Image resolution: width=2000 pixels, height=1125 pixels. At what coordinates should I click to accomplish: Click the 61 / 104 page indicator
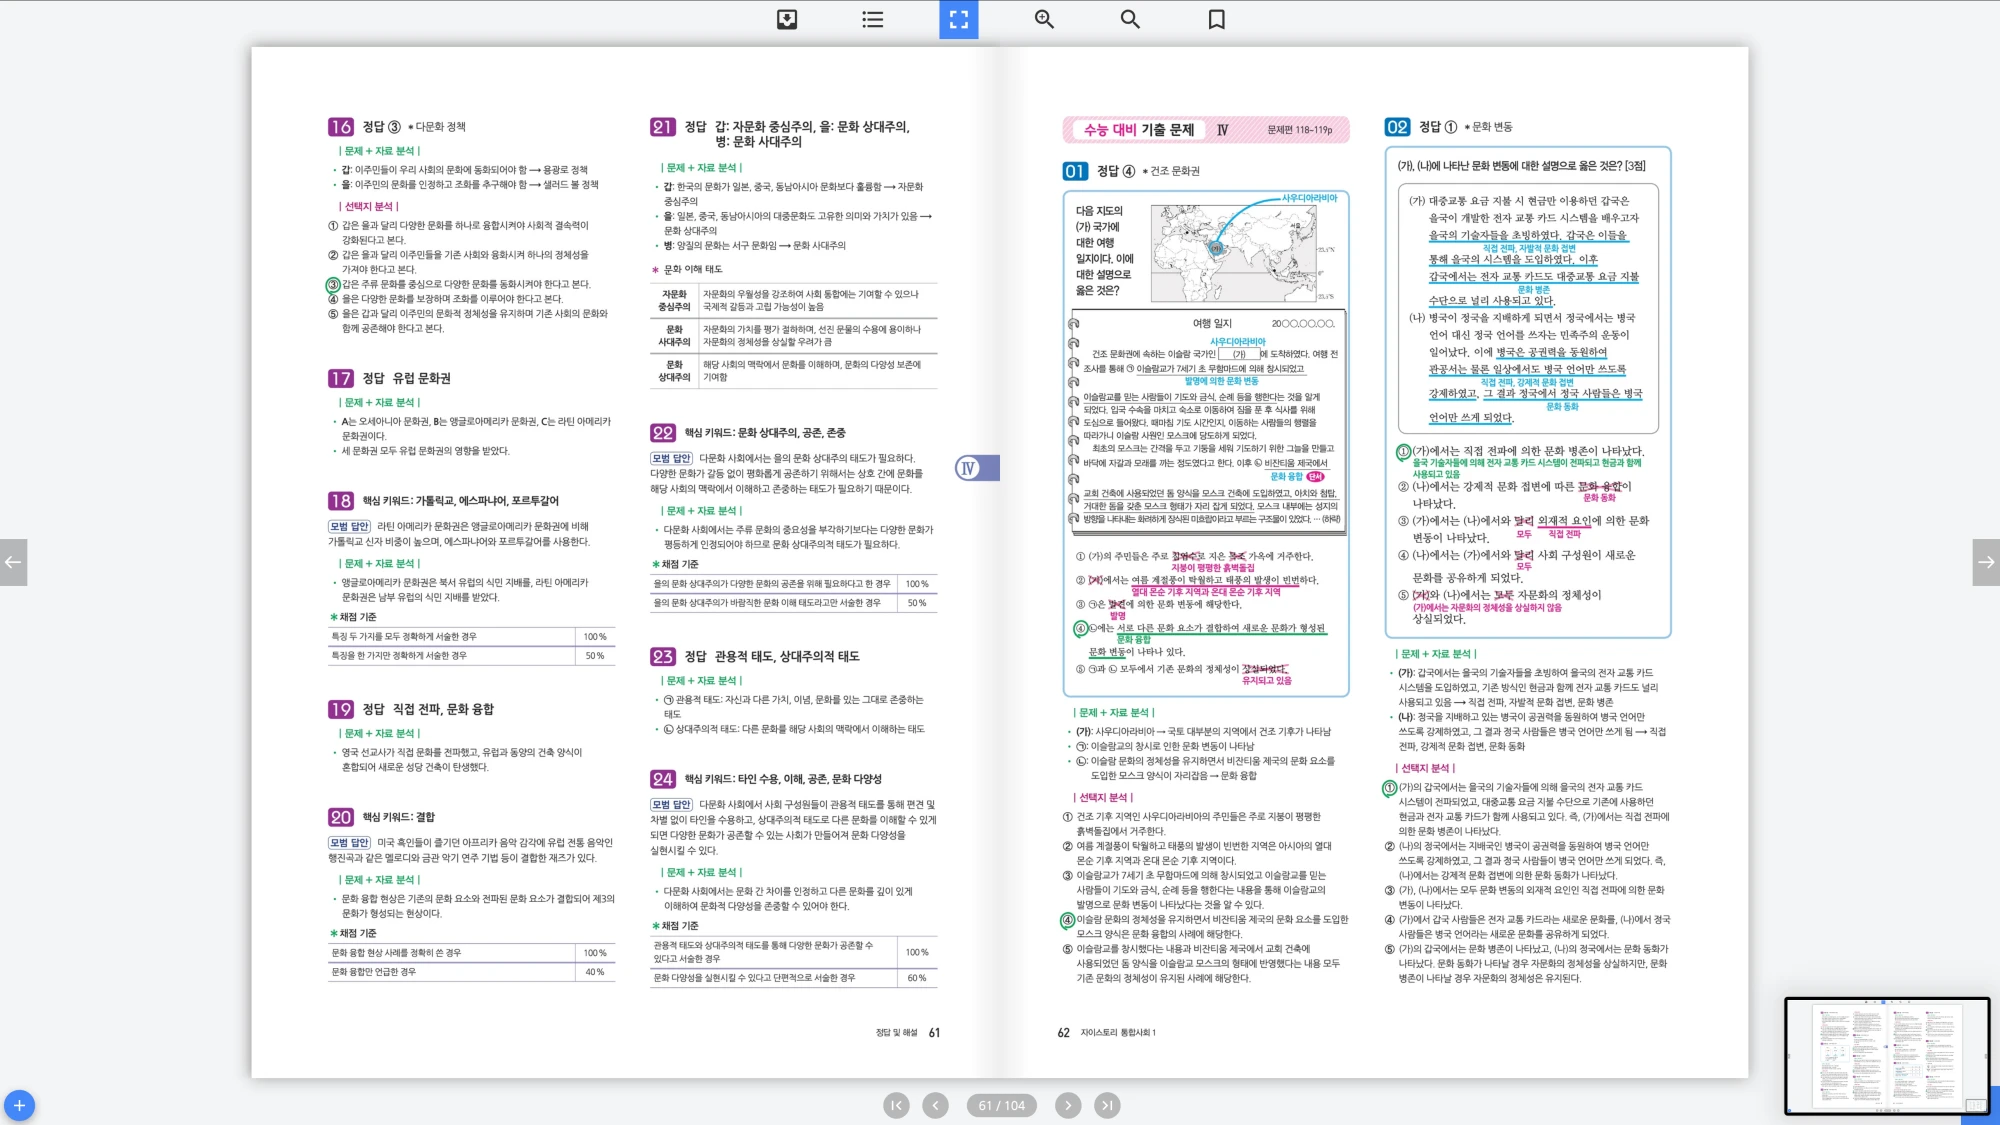click(x=1001, y=1105)
